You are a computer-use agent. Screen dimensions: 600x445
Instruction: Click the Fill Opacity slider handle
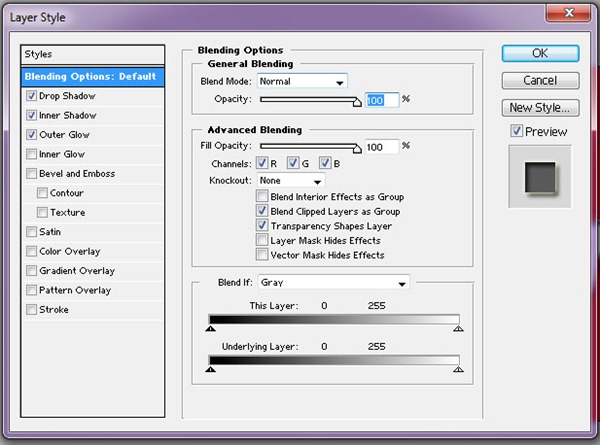(357, 148)
